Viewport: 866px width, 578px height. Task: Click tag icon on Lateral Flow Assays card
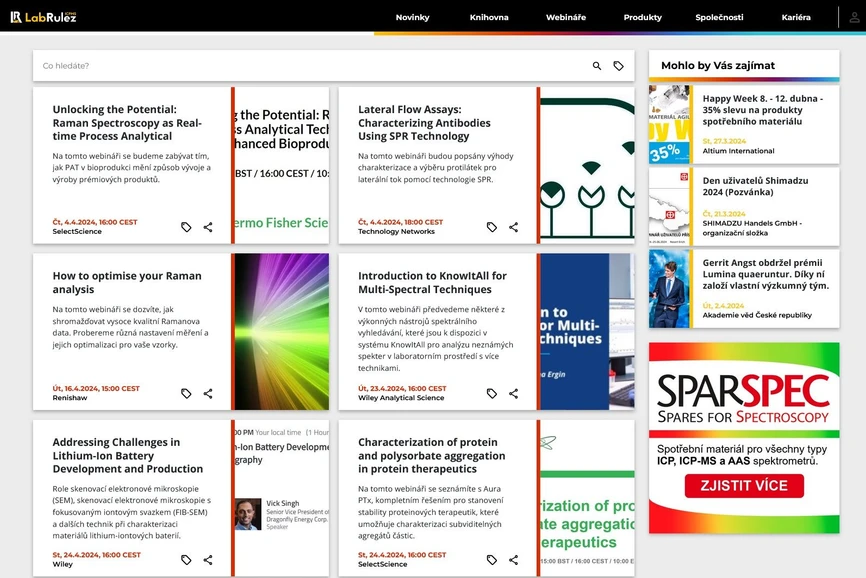tap(492, 227)
